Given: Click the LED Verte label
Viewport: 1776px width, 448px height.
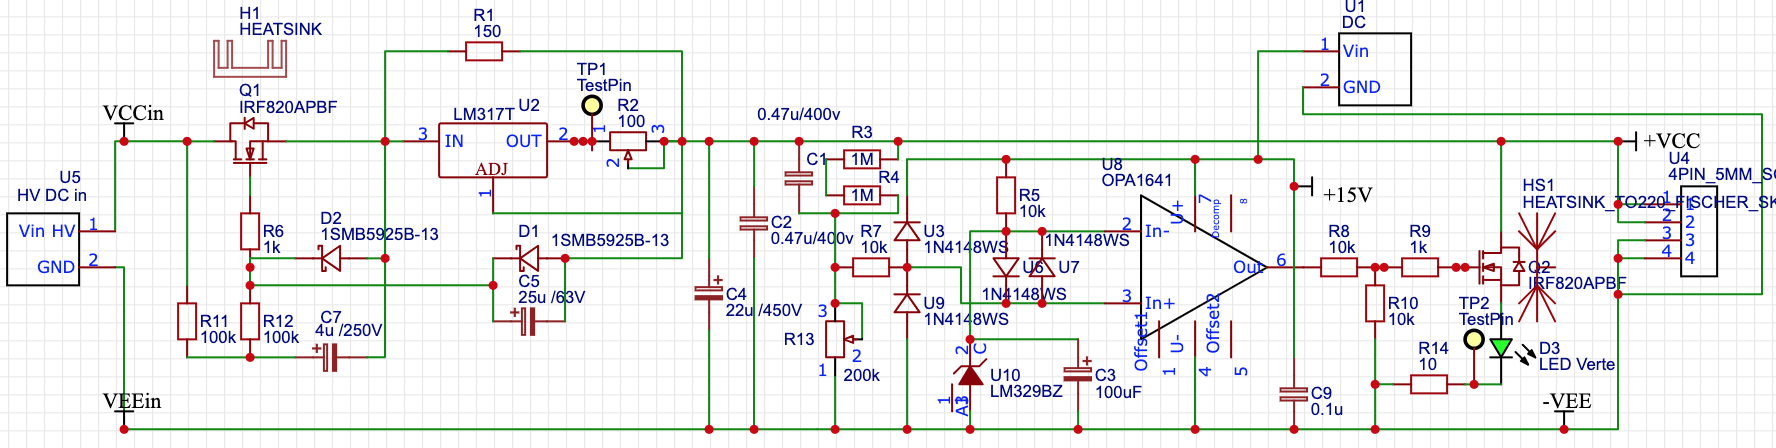Looking at the screenshot, I should (1577, 364).
